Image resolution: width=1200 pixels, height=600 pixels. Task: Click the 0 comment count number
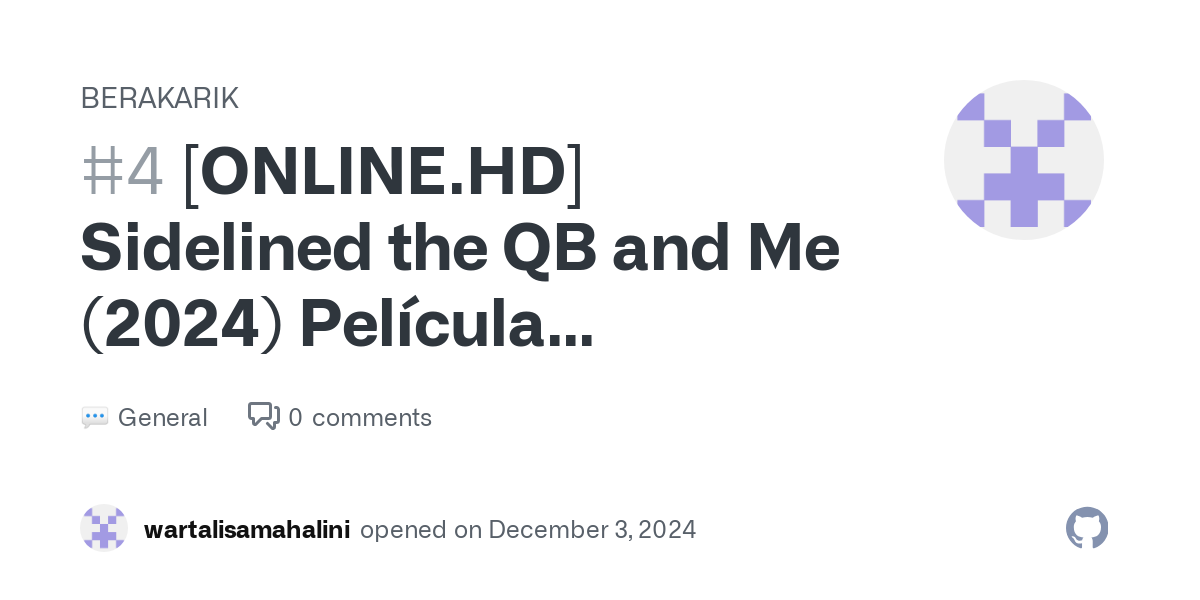295,418
